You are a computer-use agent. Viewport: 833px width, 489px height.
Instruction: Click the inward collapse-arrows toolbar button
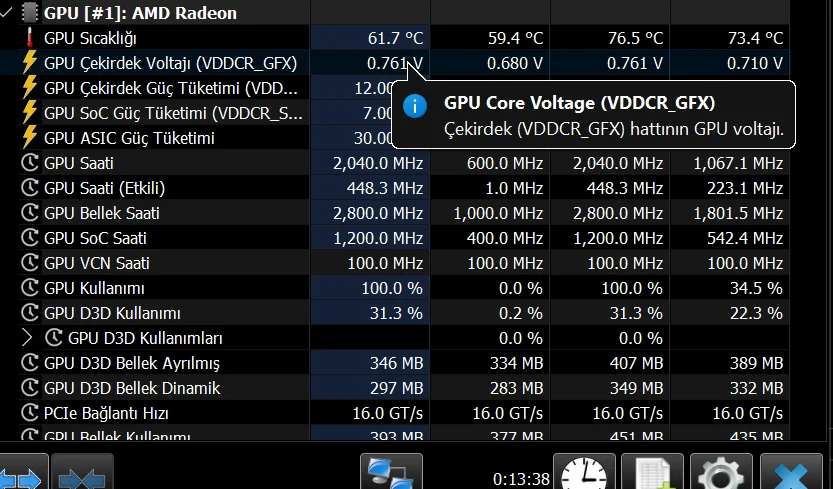(x=82, y=474)
